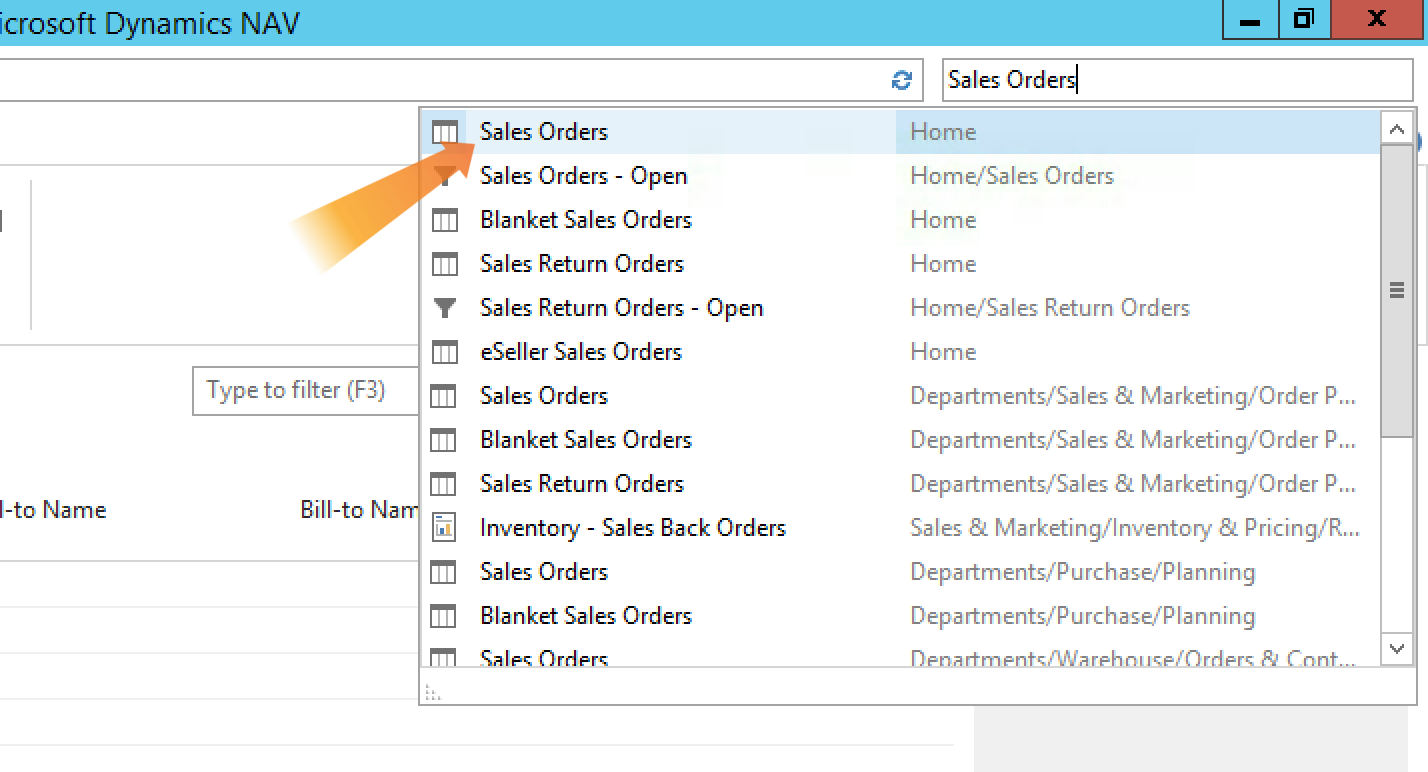This screenshot has height=772, width=1428.
Task: Restore down the Dynamics NAV window
Action: [1303, 19]
